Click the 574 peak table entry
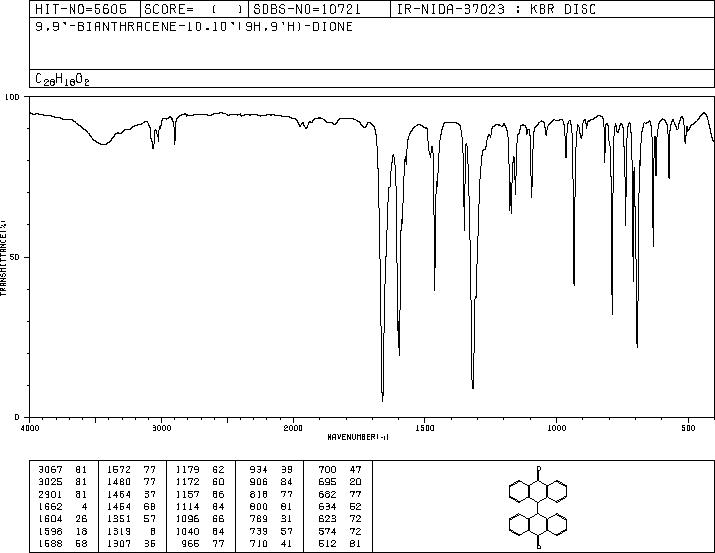Screen dimensions: 715x553 coord(327,531)
